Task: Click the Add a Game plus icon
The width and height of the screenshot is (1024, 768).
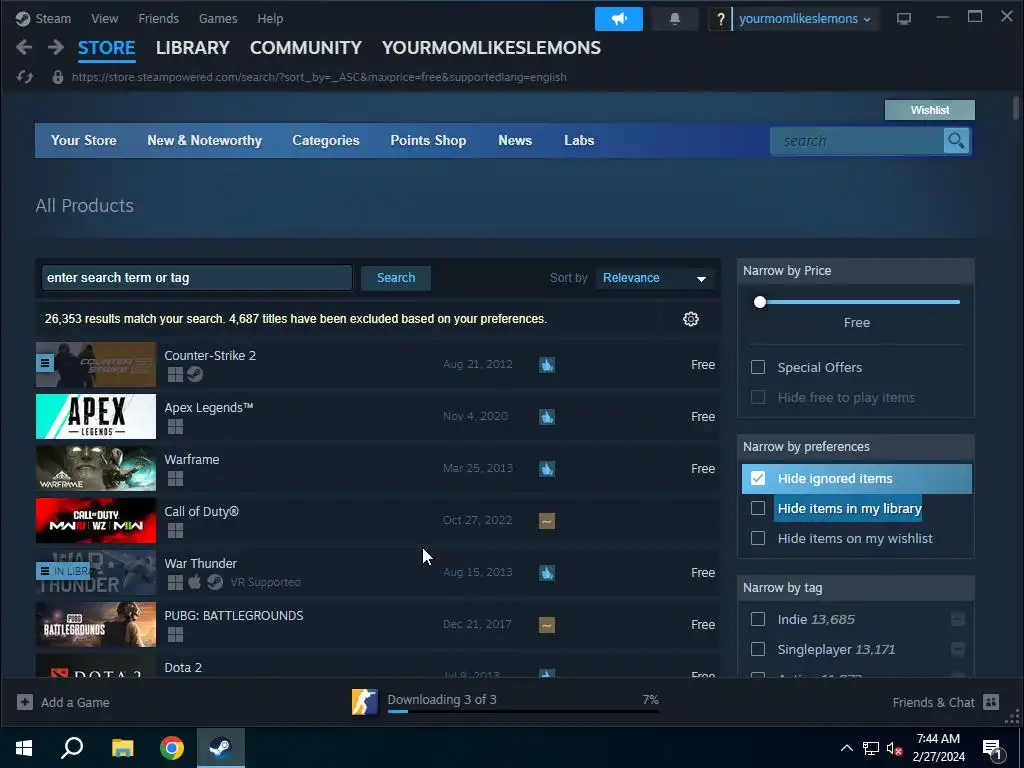Action: click(x=25, y=702)
